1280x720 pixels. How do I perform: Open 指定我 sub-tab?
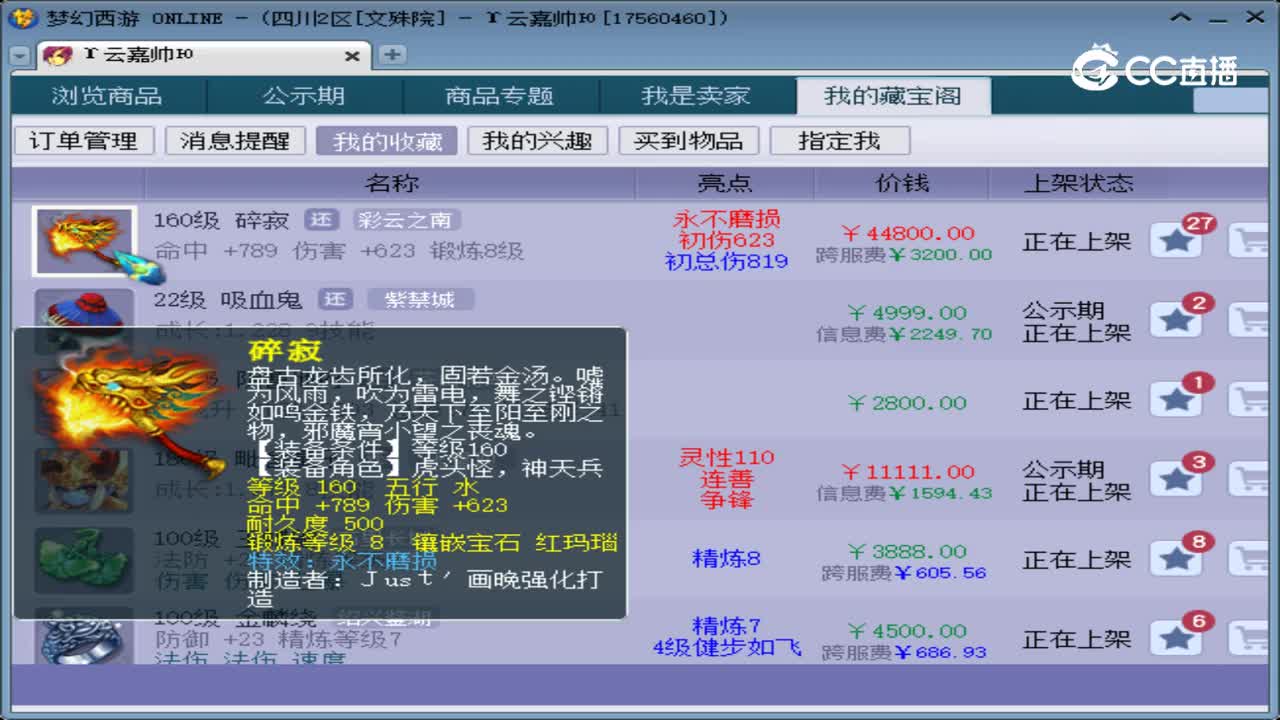point(840,141)
